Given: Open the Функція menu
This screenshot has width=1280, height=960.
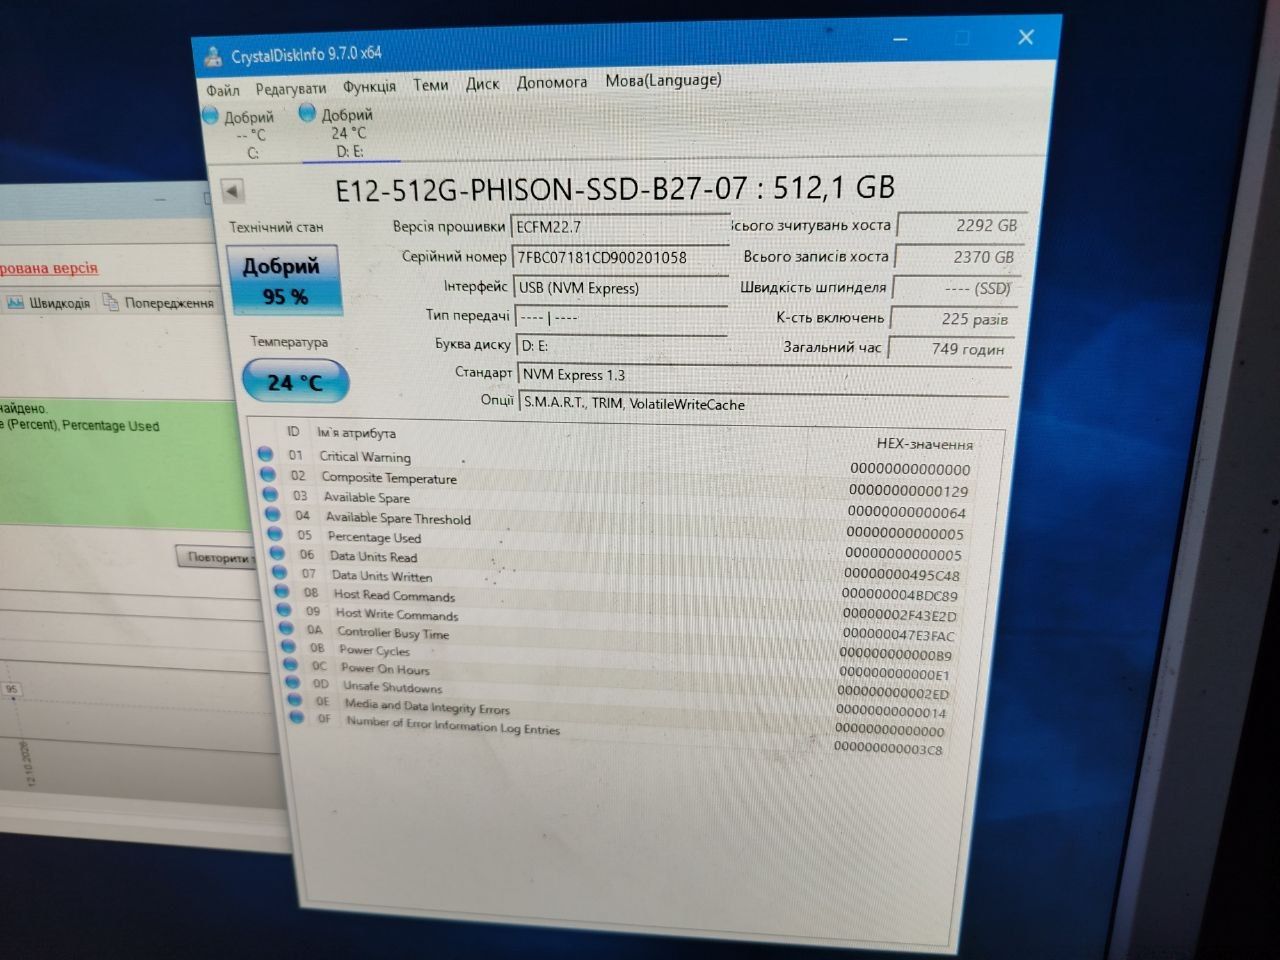Looking at the screenshot, I should [369, 86].
